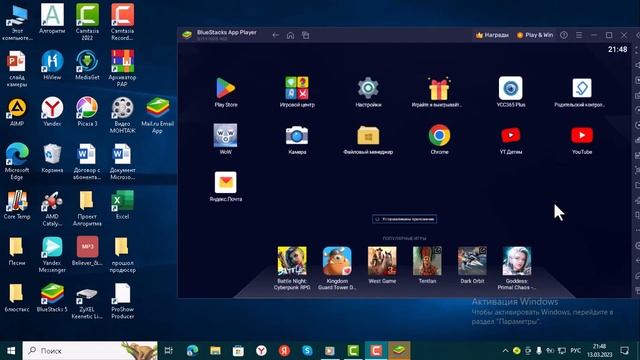Image resolution: width=640 pixels, height=360 pixels.
Task: Select the Песни folder on desktop
Action: click(17, 247)
